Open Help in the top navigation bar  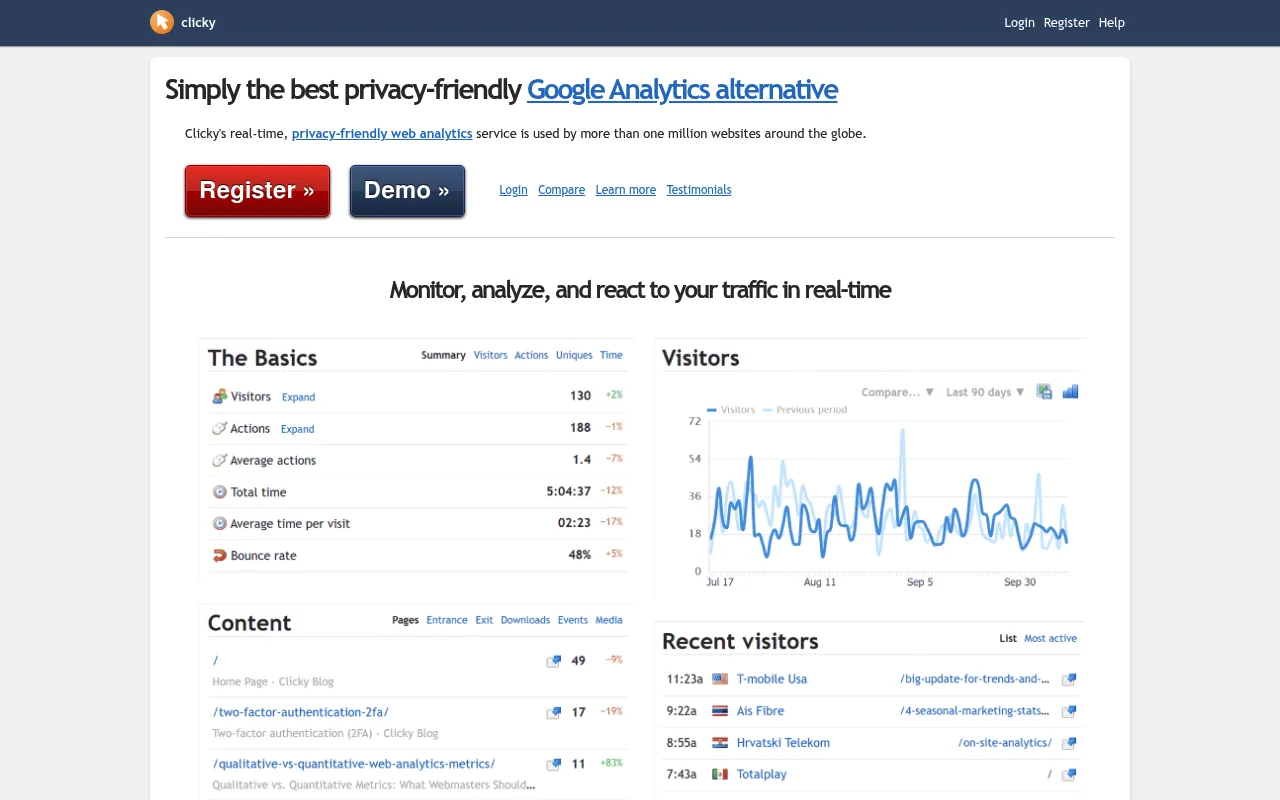(x=1111, y=22)
